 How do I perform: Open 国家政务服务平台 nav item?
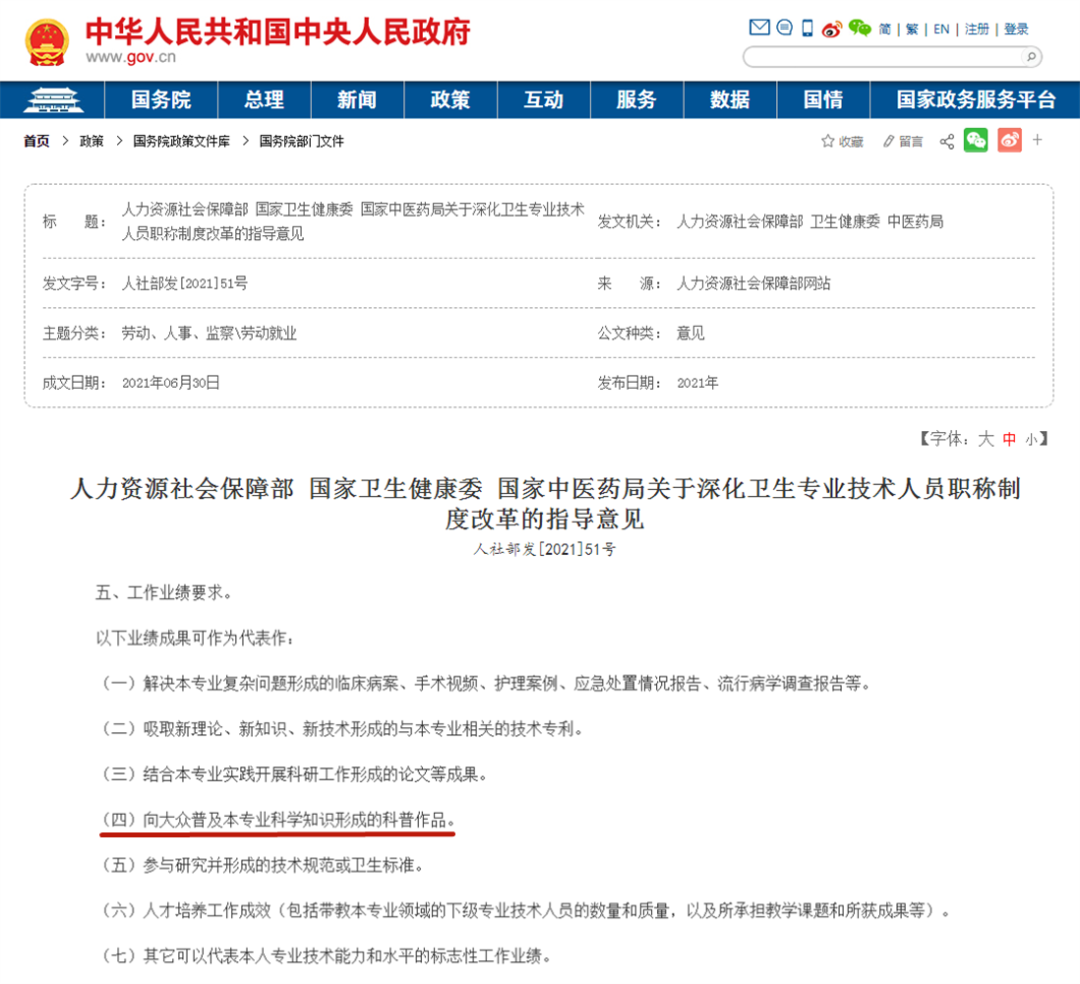pyautogui.click(x=975, y=100)
